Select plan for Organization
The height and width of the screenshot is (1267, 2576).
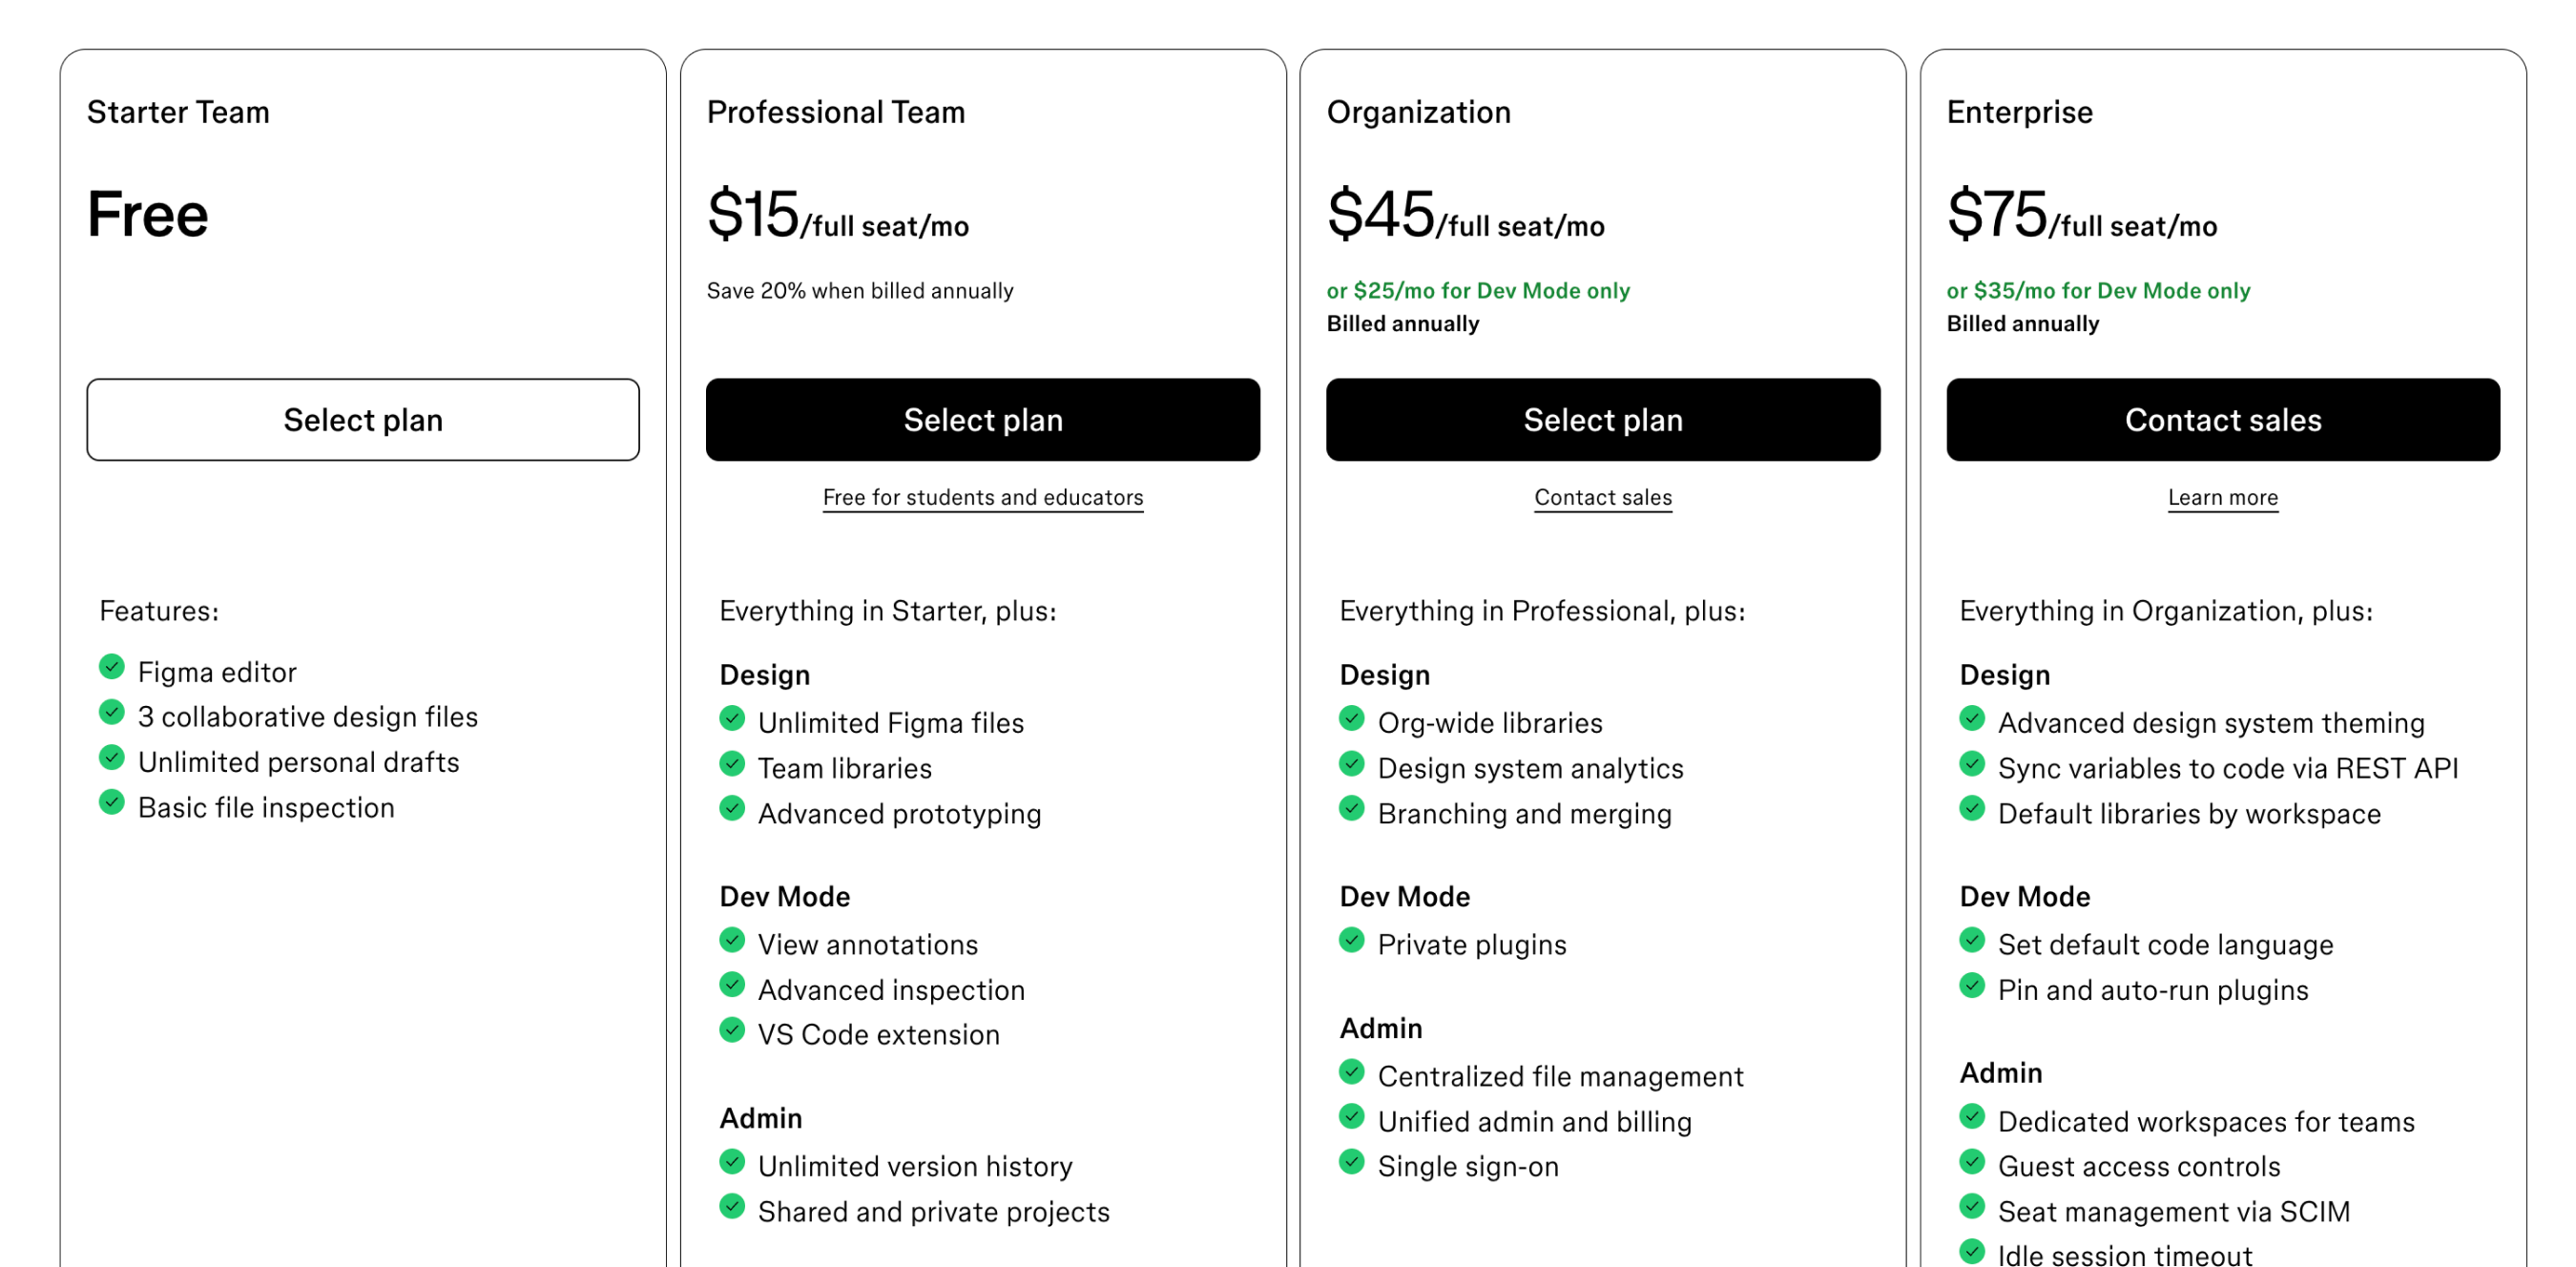click(1603, 419)
